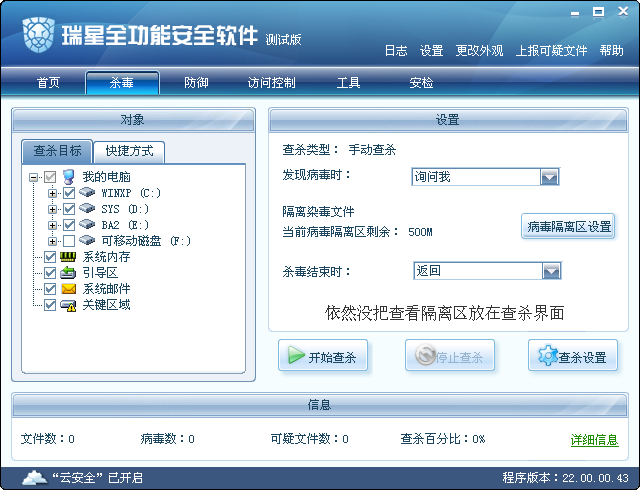Viewport: 640px width, 490px height.
Task: Switch to the 快捷方式 sub-tab
Action: pyautogui.click(x=129, y=151)
